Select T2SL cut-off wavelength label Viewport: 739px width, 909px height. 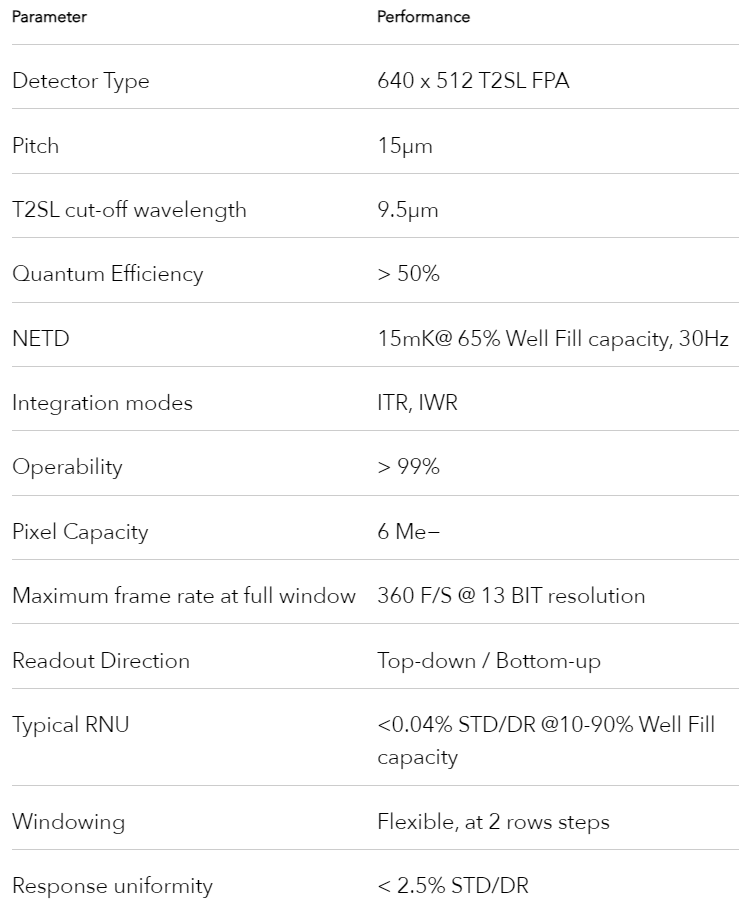coord(129,210)
